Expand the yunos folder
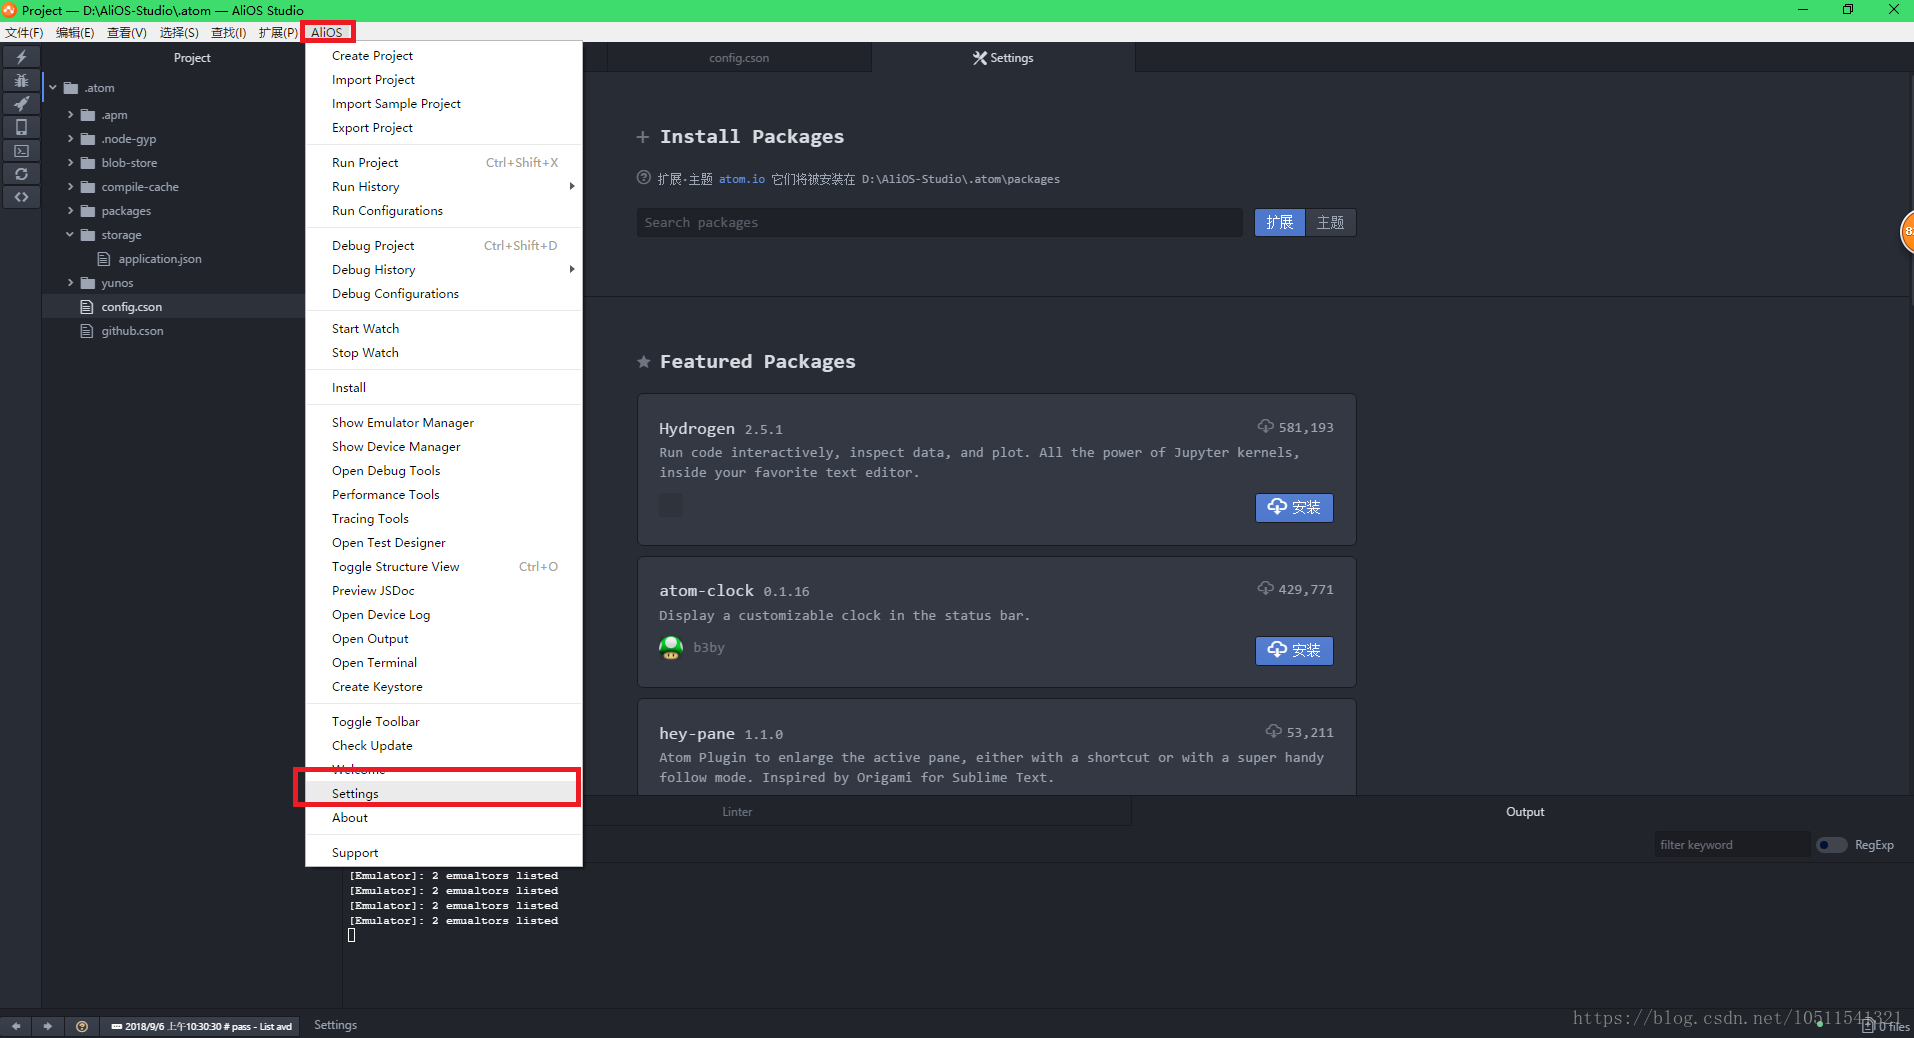Viewport: 1914px width, 1038px height. [x=70, y=283]
